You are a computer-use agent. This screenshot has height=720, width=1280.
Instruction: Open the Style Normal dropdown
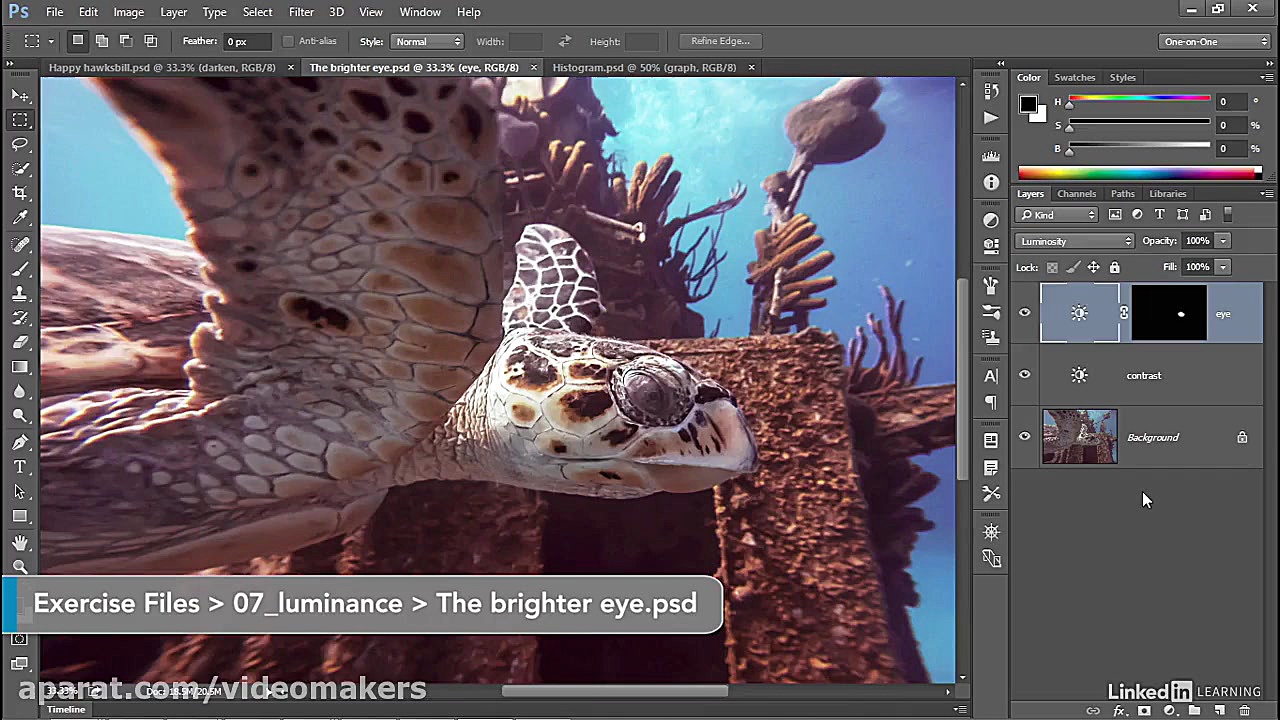point(427,41)
